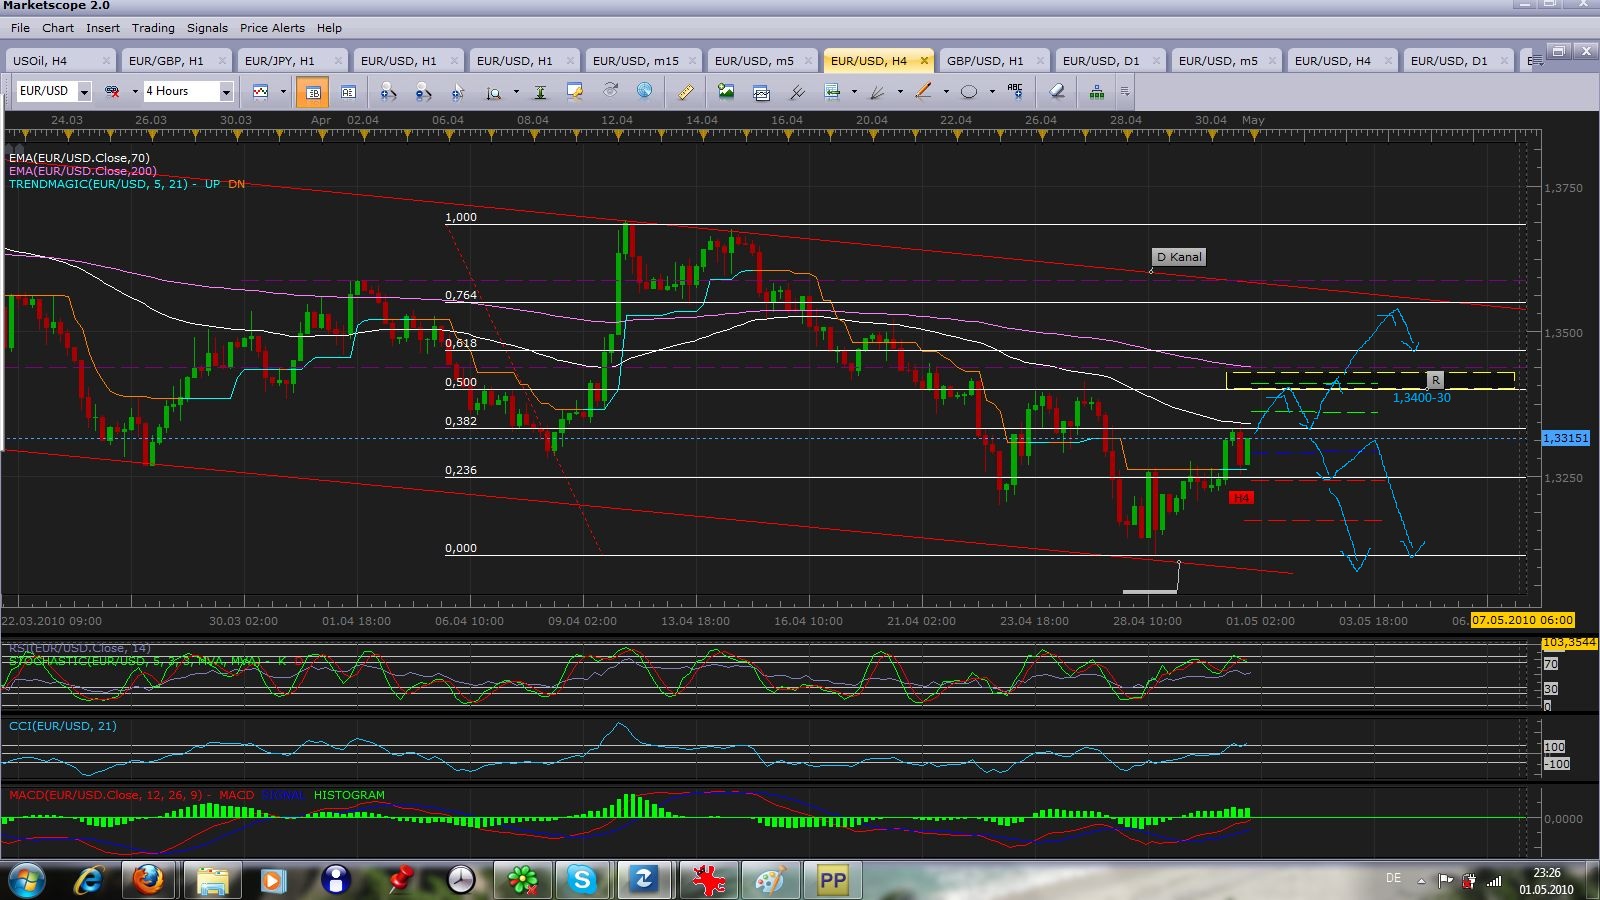Open the File menu
The image size is (1600, 900).
click(x=20, y=28)
